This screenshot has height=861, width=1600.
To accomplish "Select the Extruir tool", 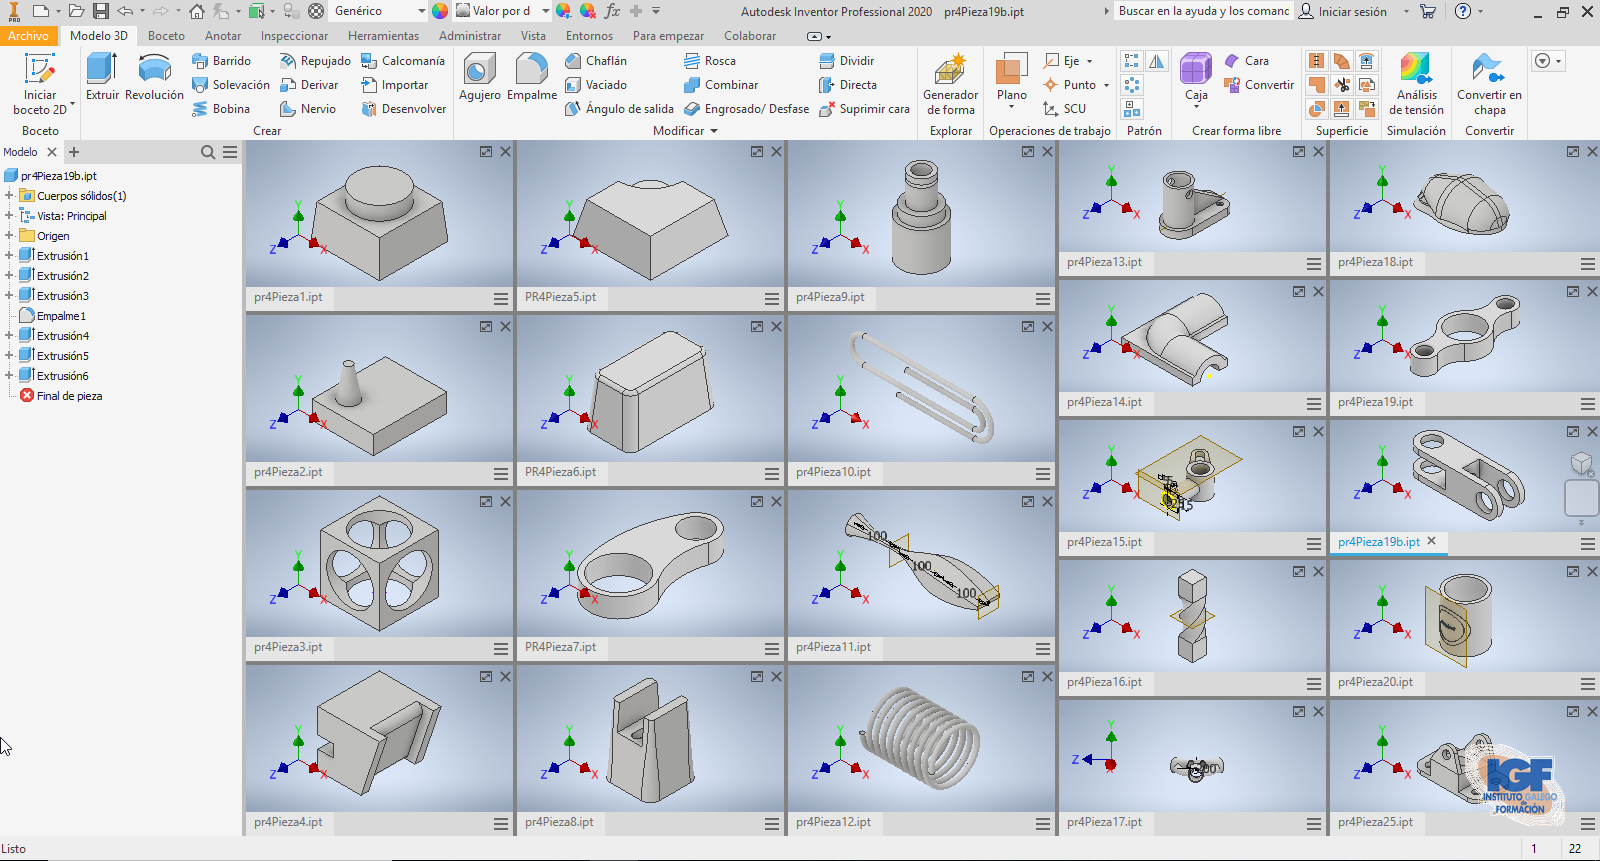I will click(x=102, y=77).
